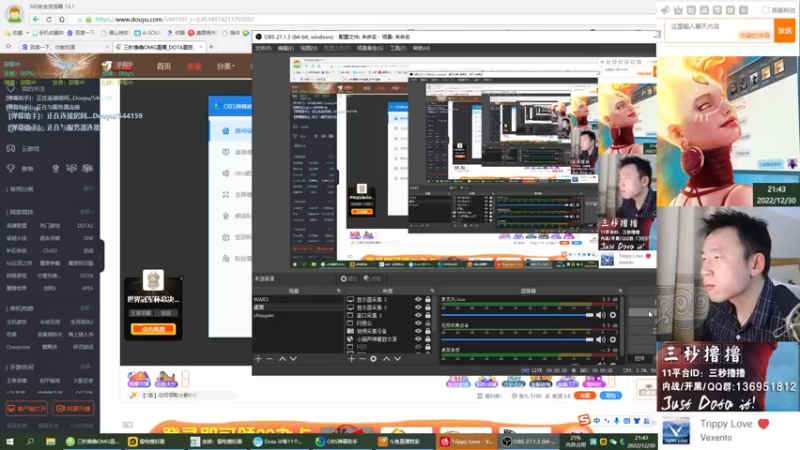Open source properties gear below the Sources list
Viewport: 800px width, 450px height.
[373, 359]
